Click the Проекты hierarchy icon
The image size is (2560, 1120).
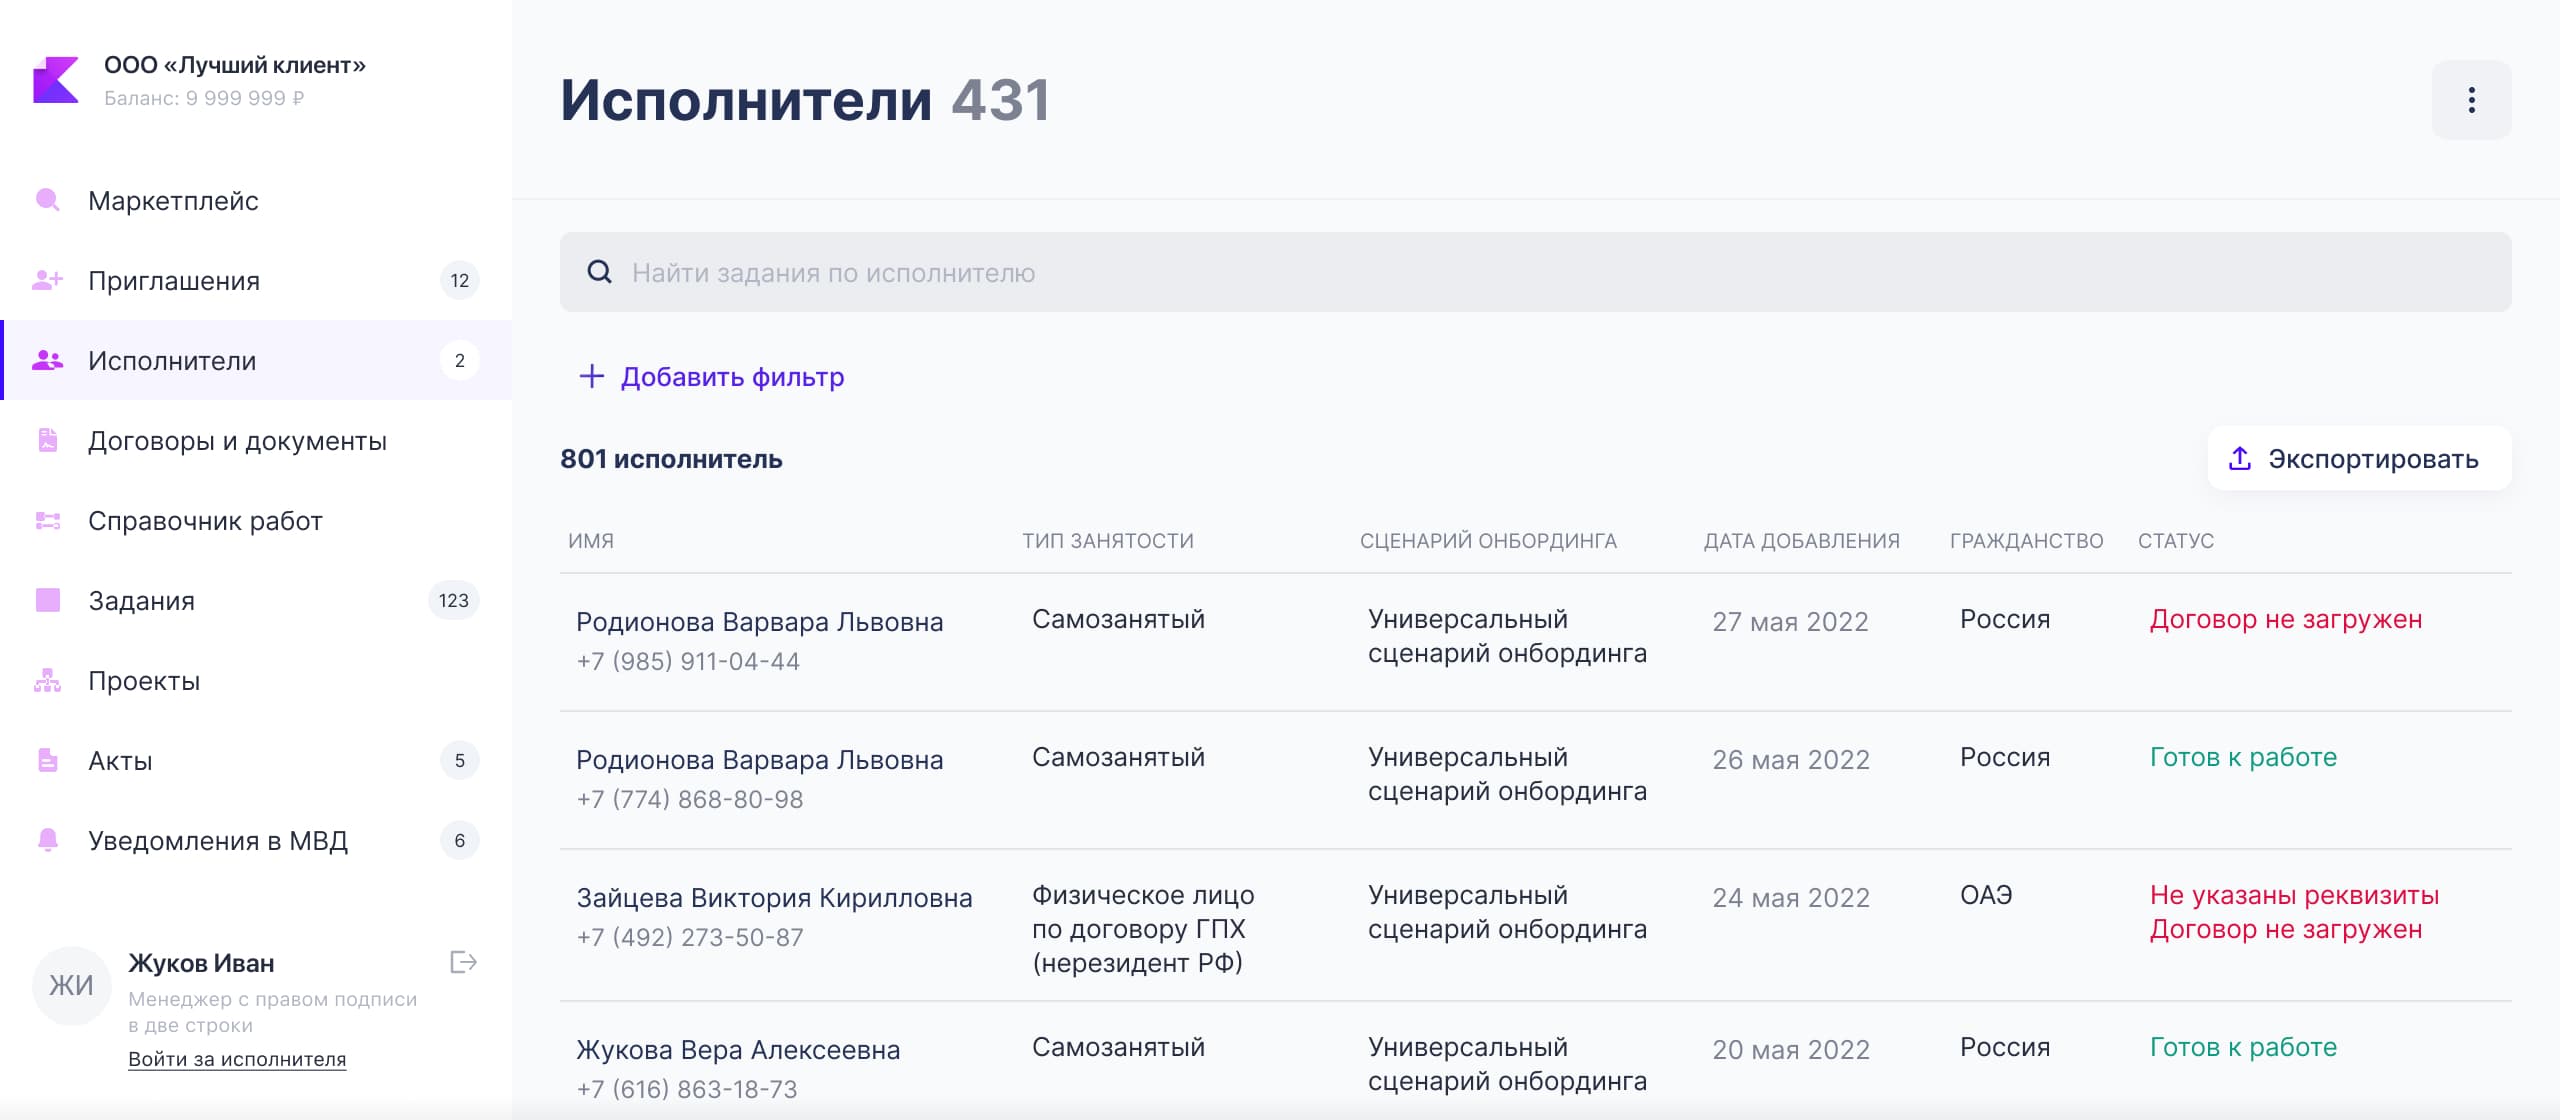(47, 681)
